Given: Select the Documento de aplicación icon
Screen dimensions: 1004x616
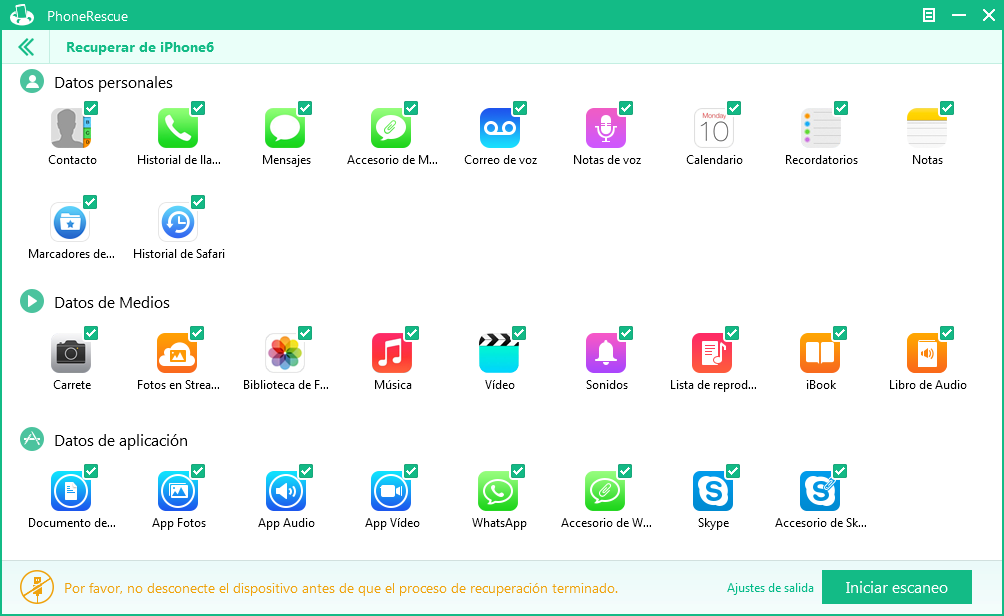Looking at the screenshot, I should click(70, 491).
